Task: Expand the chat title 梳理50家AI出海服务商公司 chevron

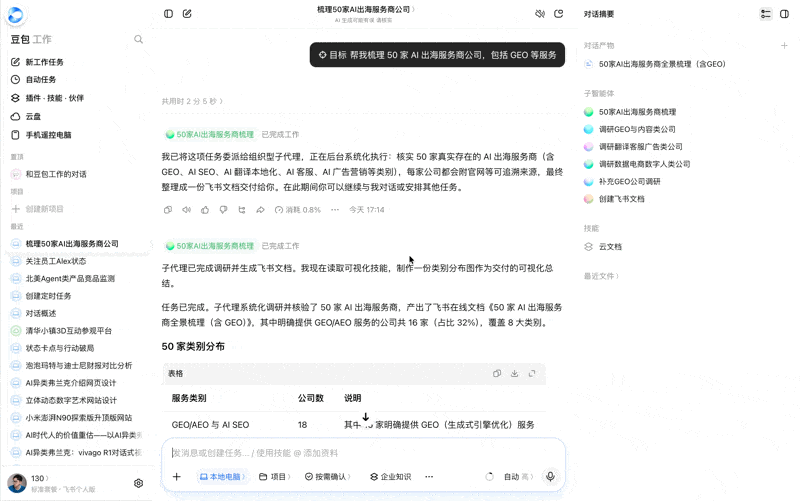Action: (x=413, y=9)
